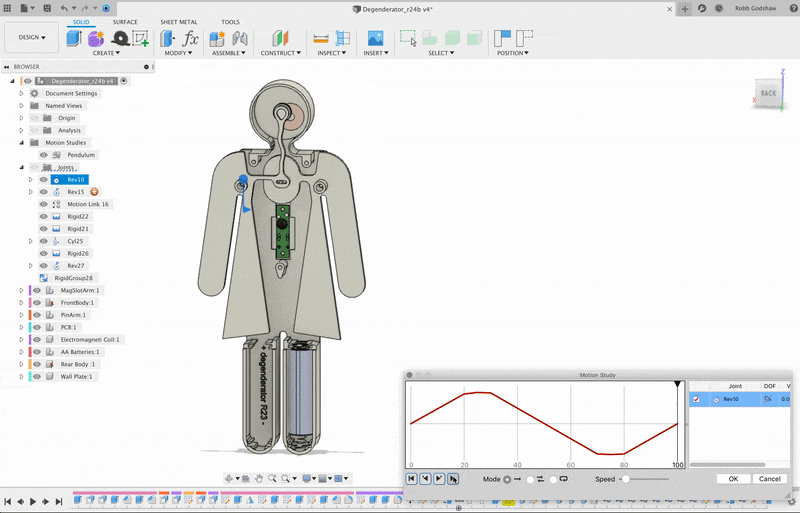
Task: Switch to the SHEET METAL tab
Action: point(178,21)
